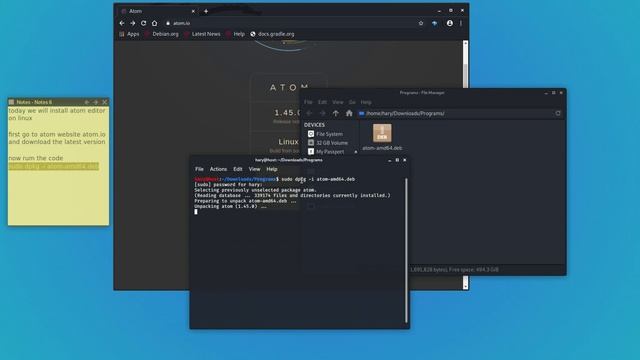Go forward in the File Manager

click(322, 113)
